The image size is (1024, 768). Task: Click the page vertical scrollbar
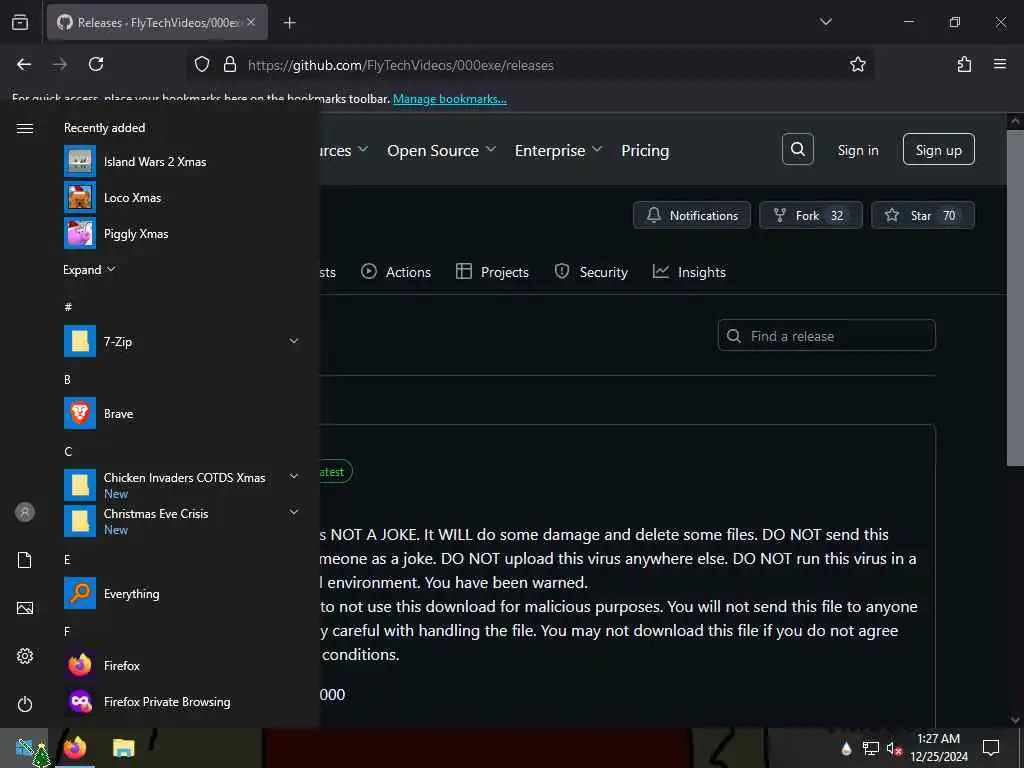(1014, 298)
